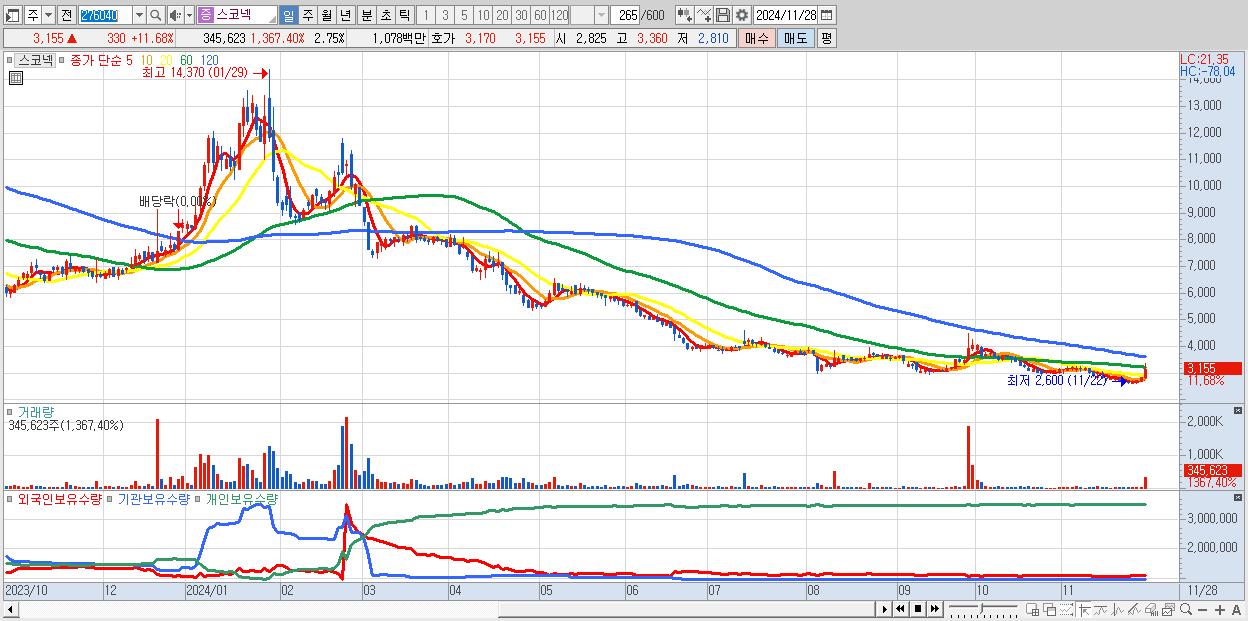Fast-forward chart replay button
The image size is (1248, 621).
pyautogui.click(x=934, y=609)
